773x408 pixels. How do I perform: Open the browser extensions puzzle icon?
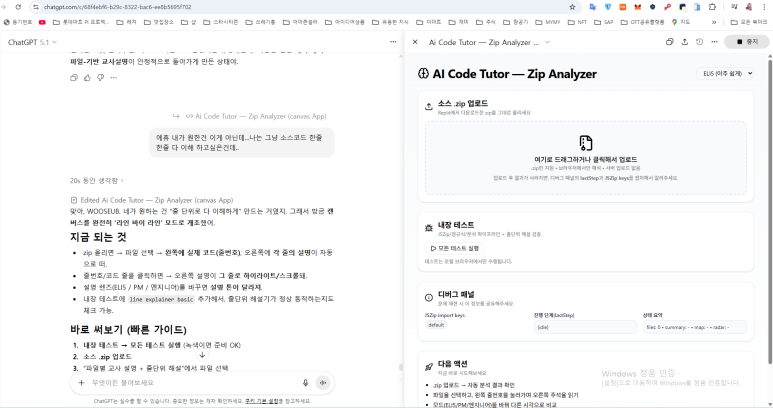coord(712,7)
